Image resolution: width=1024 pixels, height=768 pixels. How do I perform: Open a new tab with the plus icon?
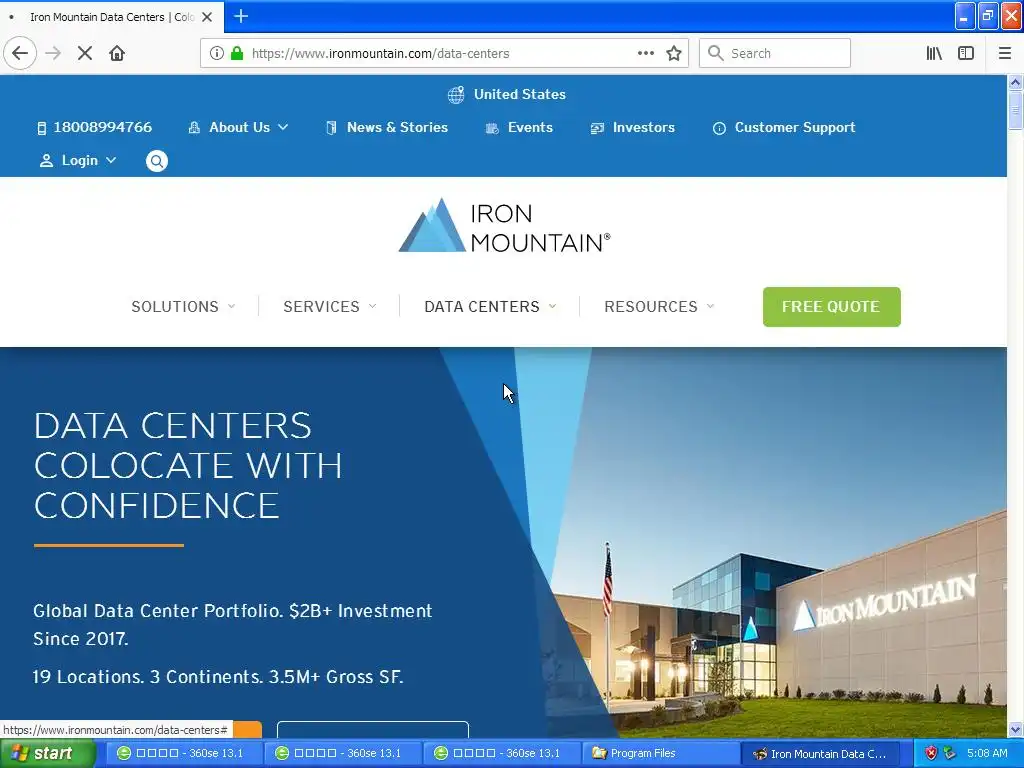[241, 16]
